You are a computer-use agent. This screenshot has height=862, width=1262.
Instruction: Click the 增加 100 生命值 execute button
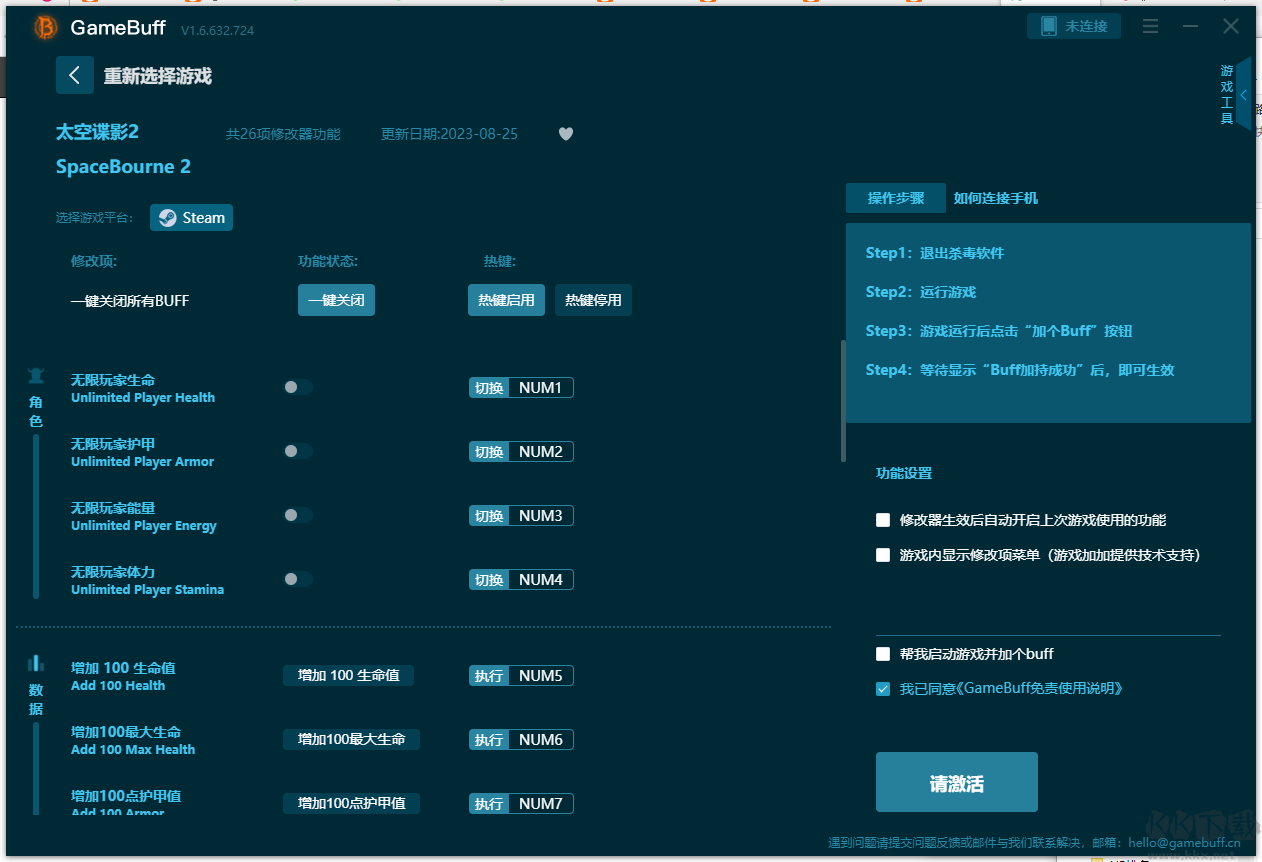coord(348,676)
